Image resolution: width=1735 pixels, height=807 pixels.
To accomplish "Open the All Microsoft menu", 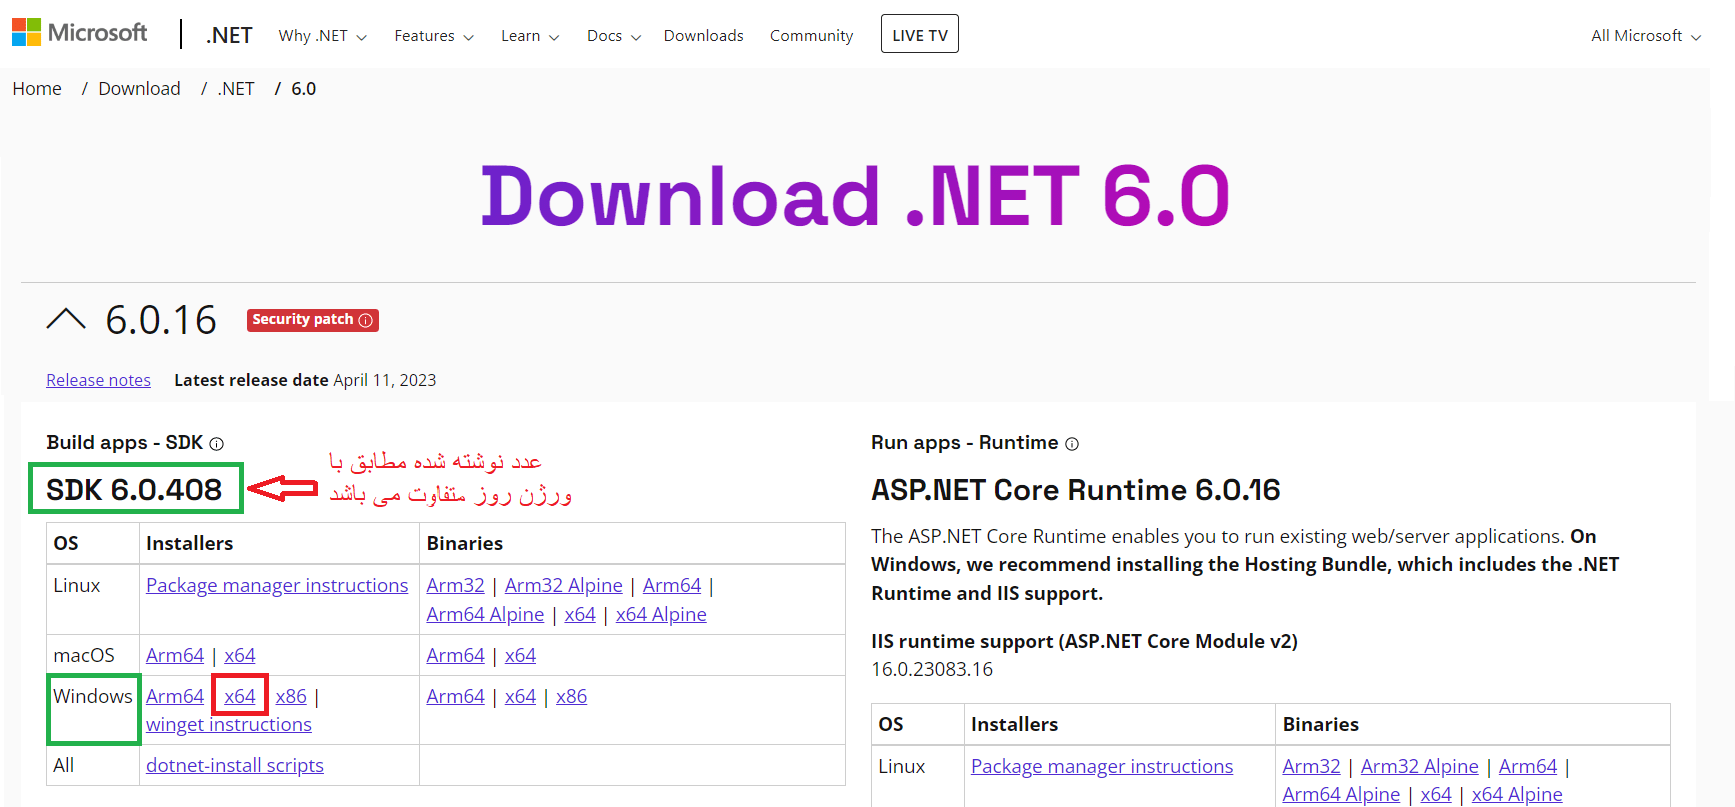I will (x=1645, y=36).
